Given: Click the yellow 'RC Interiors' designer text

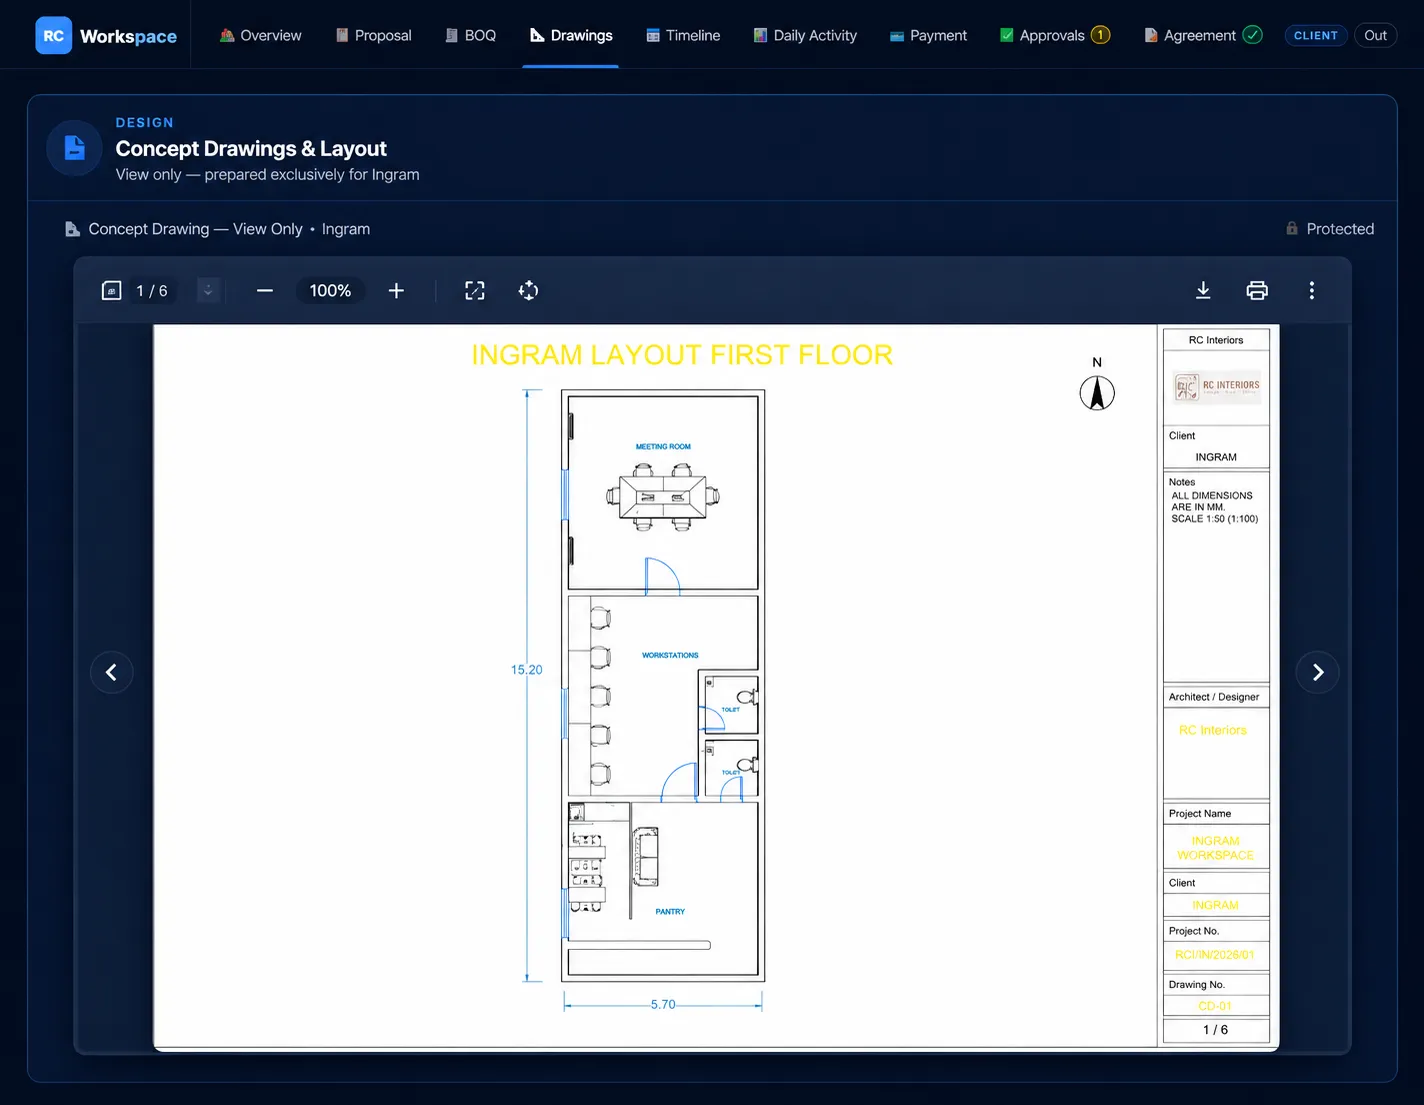Looking at the screenshot, I should pyautogui.click(x=1213, y=731).
